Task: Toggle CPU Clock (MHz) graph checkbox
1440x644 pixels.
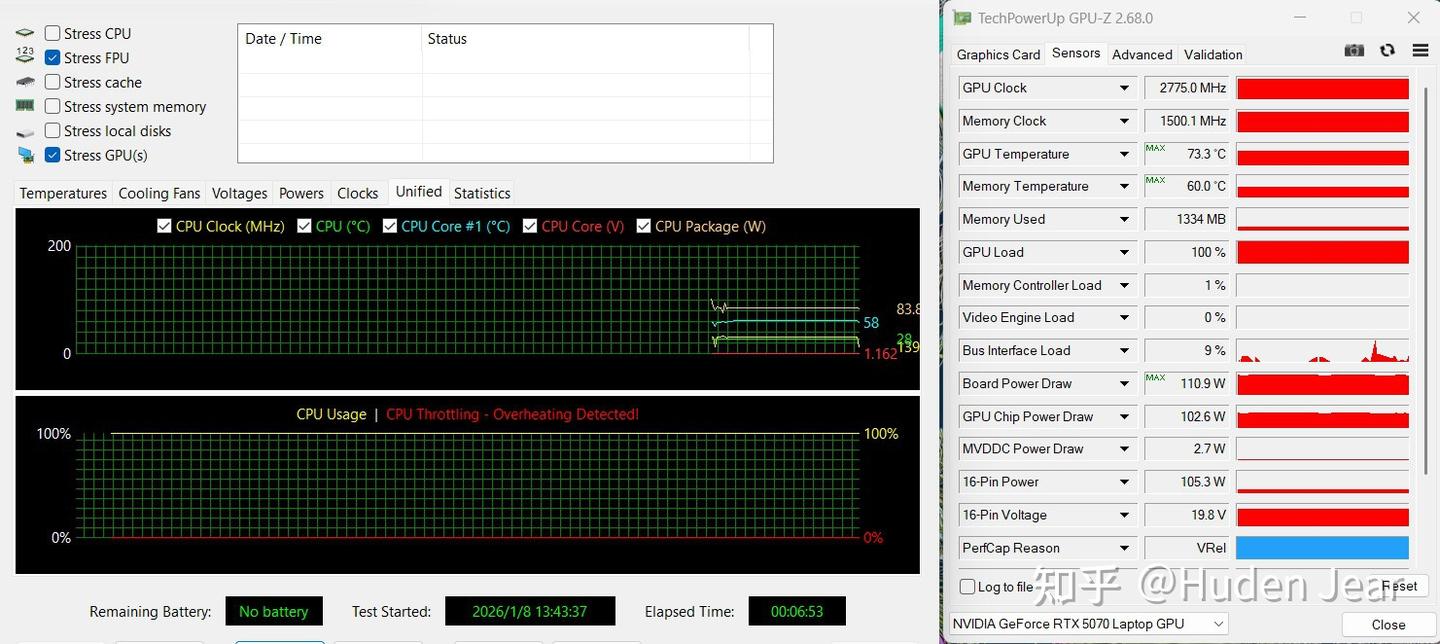Action: 164,226
